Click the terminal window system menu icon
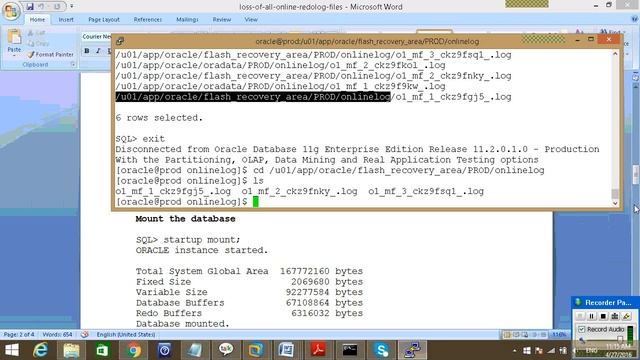The width and height of the screenshot is (640, 360). pos(120,41)
